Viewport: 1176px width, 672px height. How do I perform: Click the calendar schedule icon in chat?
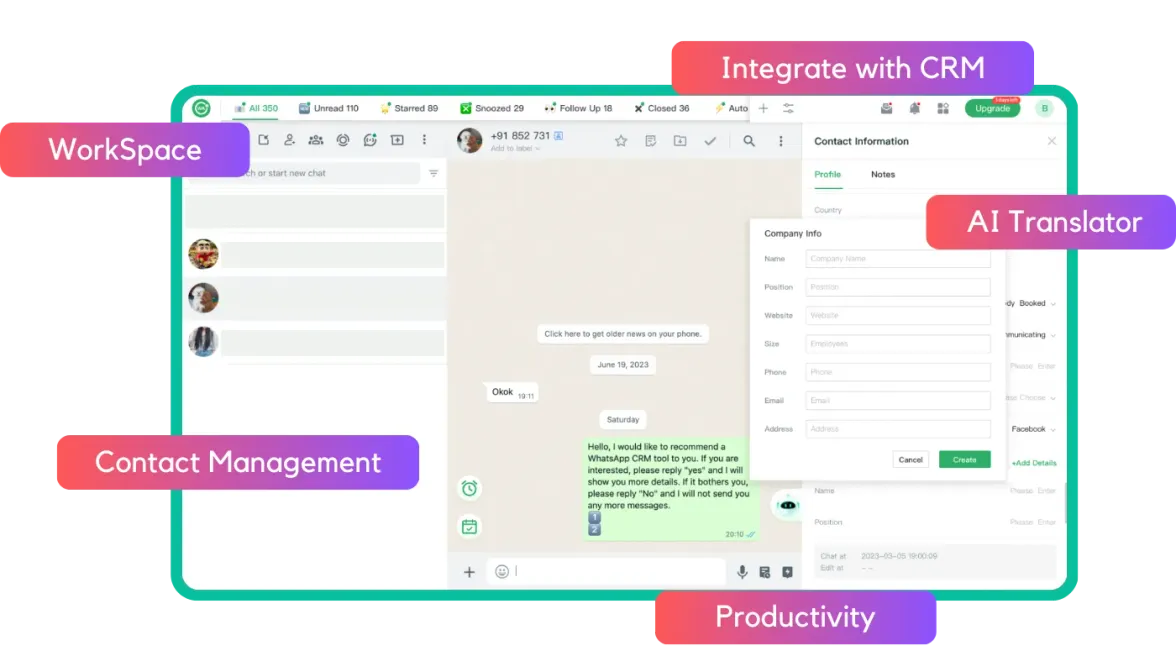469,526
